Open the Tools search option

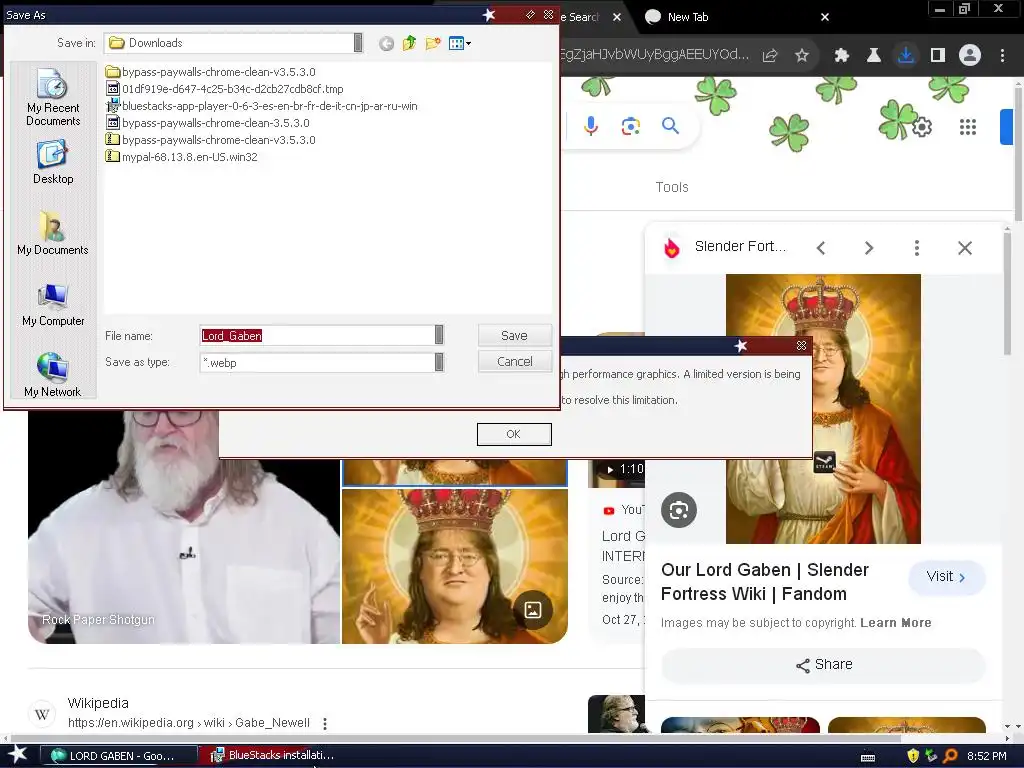coord(672,187)
